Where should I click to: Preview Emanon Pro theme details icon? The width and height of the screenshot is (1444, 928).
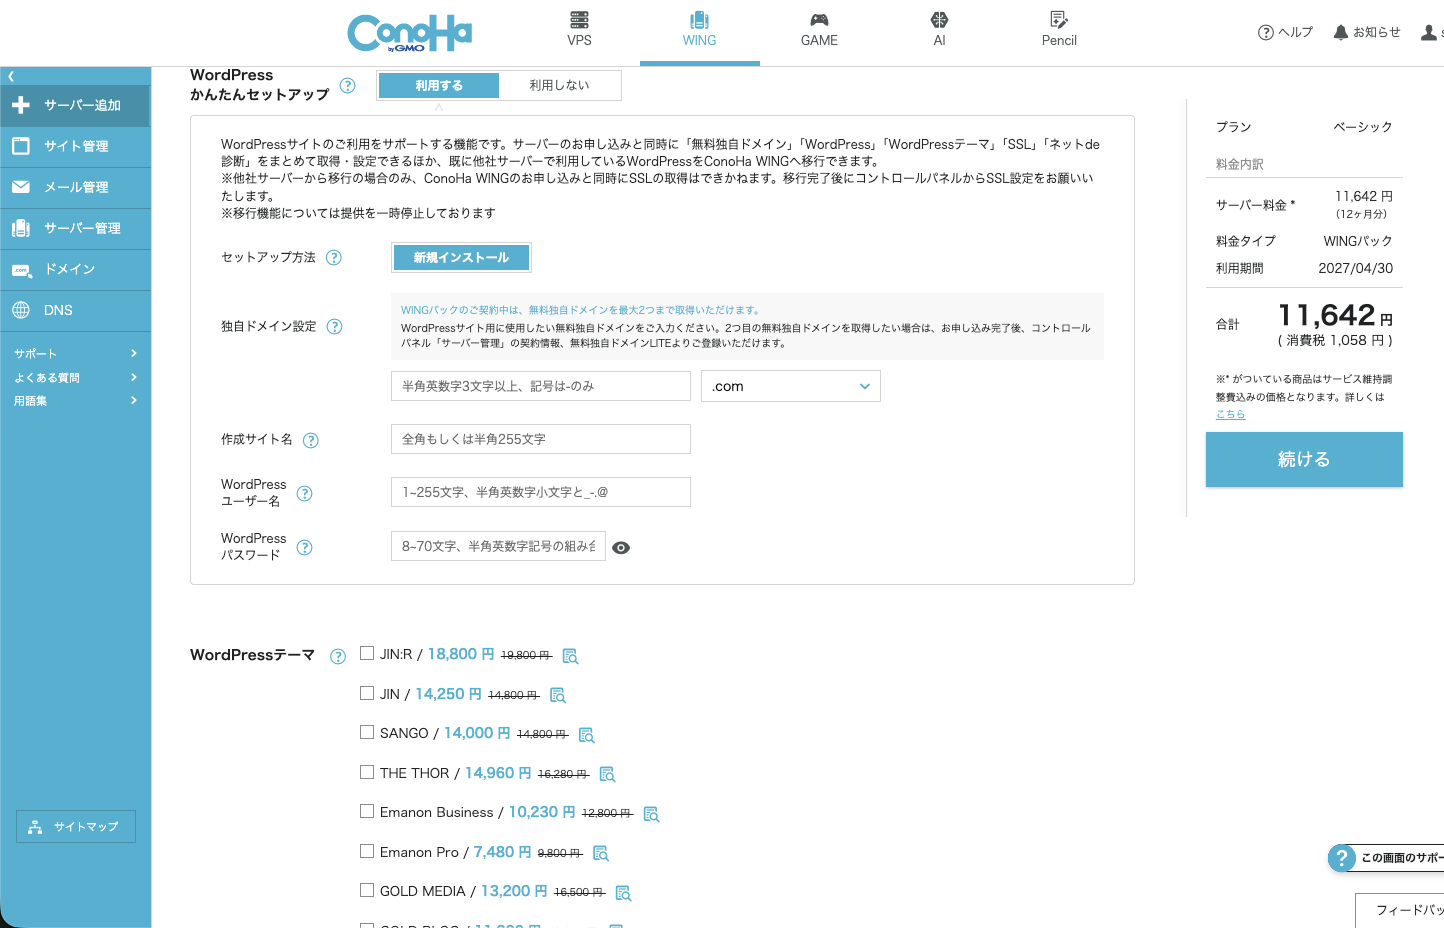[x=601, y=853]
